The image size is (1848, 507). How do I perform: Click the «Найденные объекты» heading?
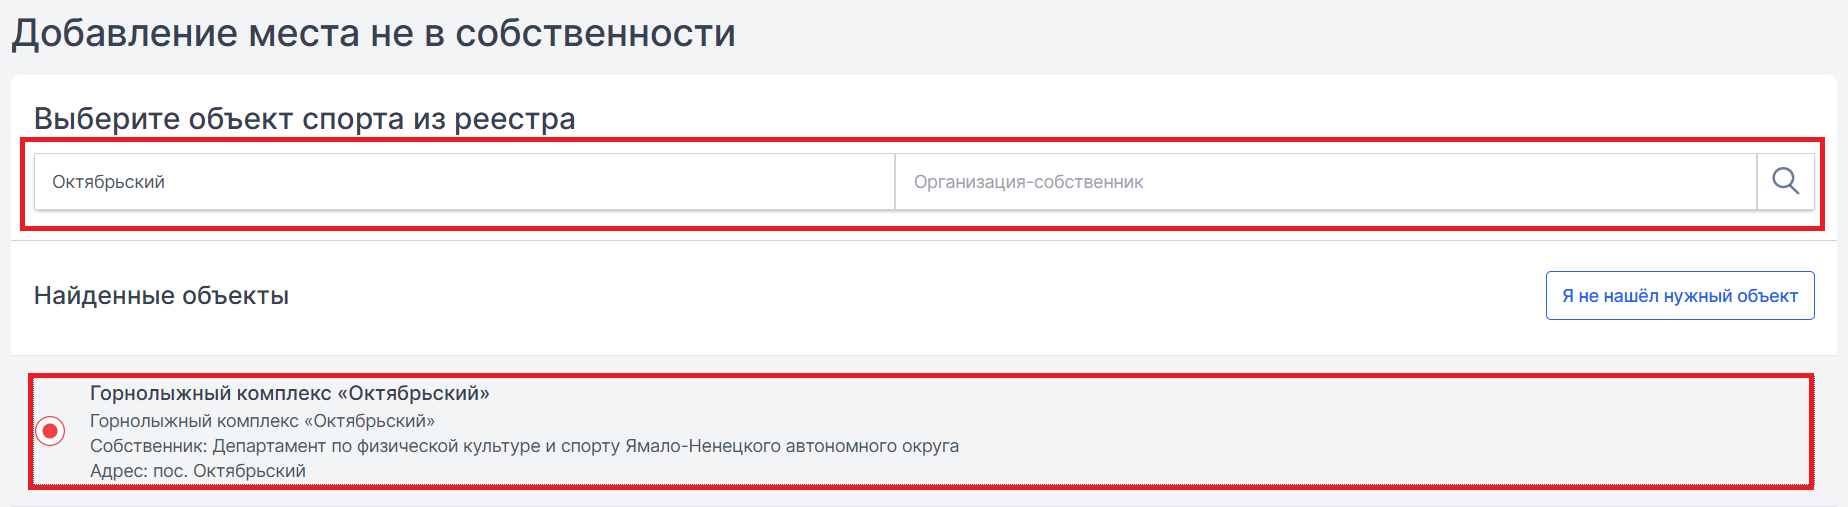[161, 296]
